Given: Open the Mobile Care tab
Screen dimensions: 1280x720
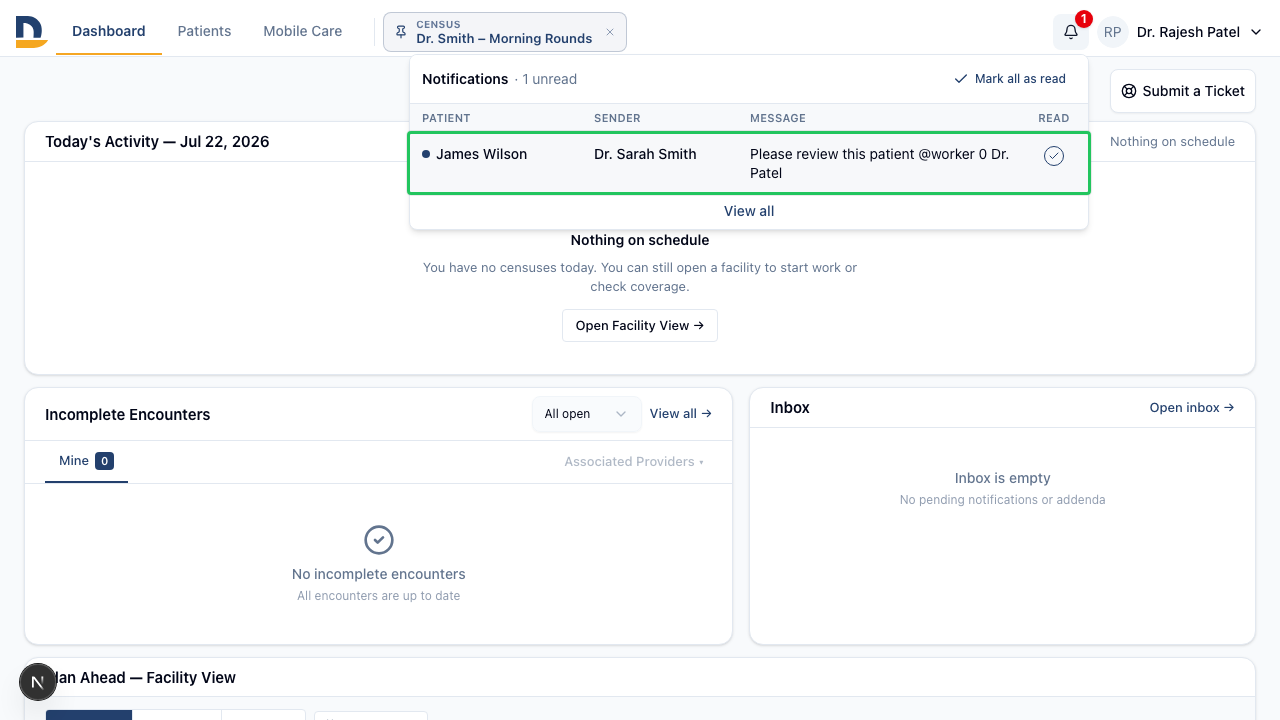Looking at the screenshot, I should (303, 31).
